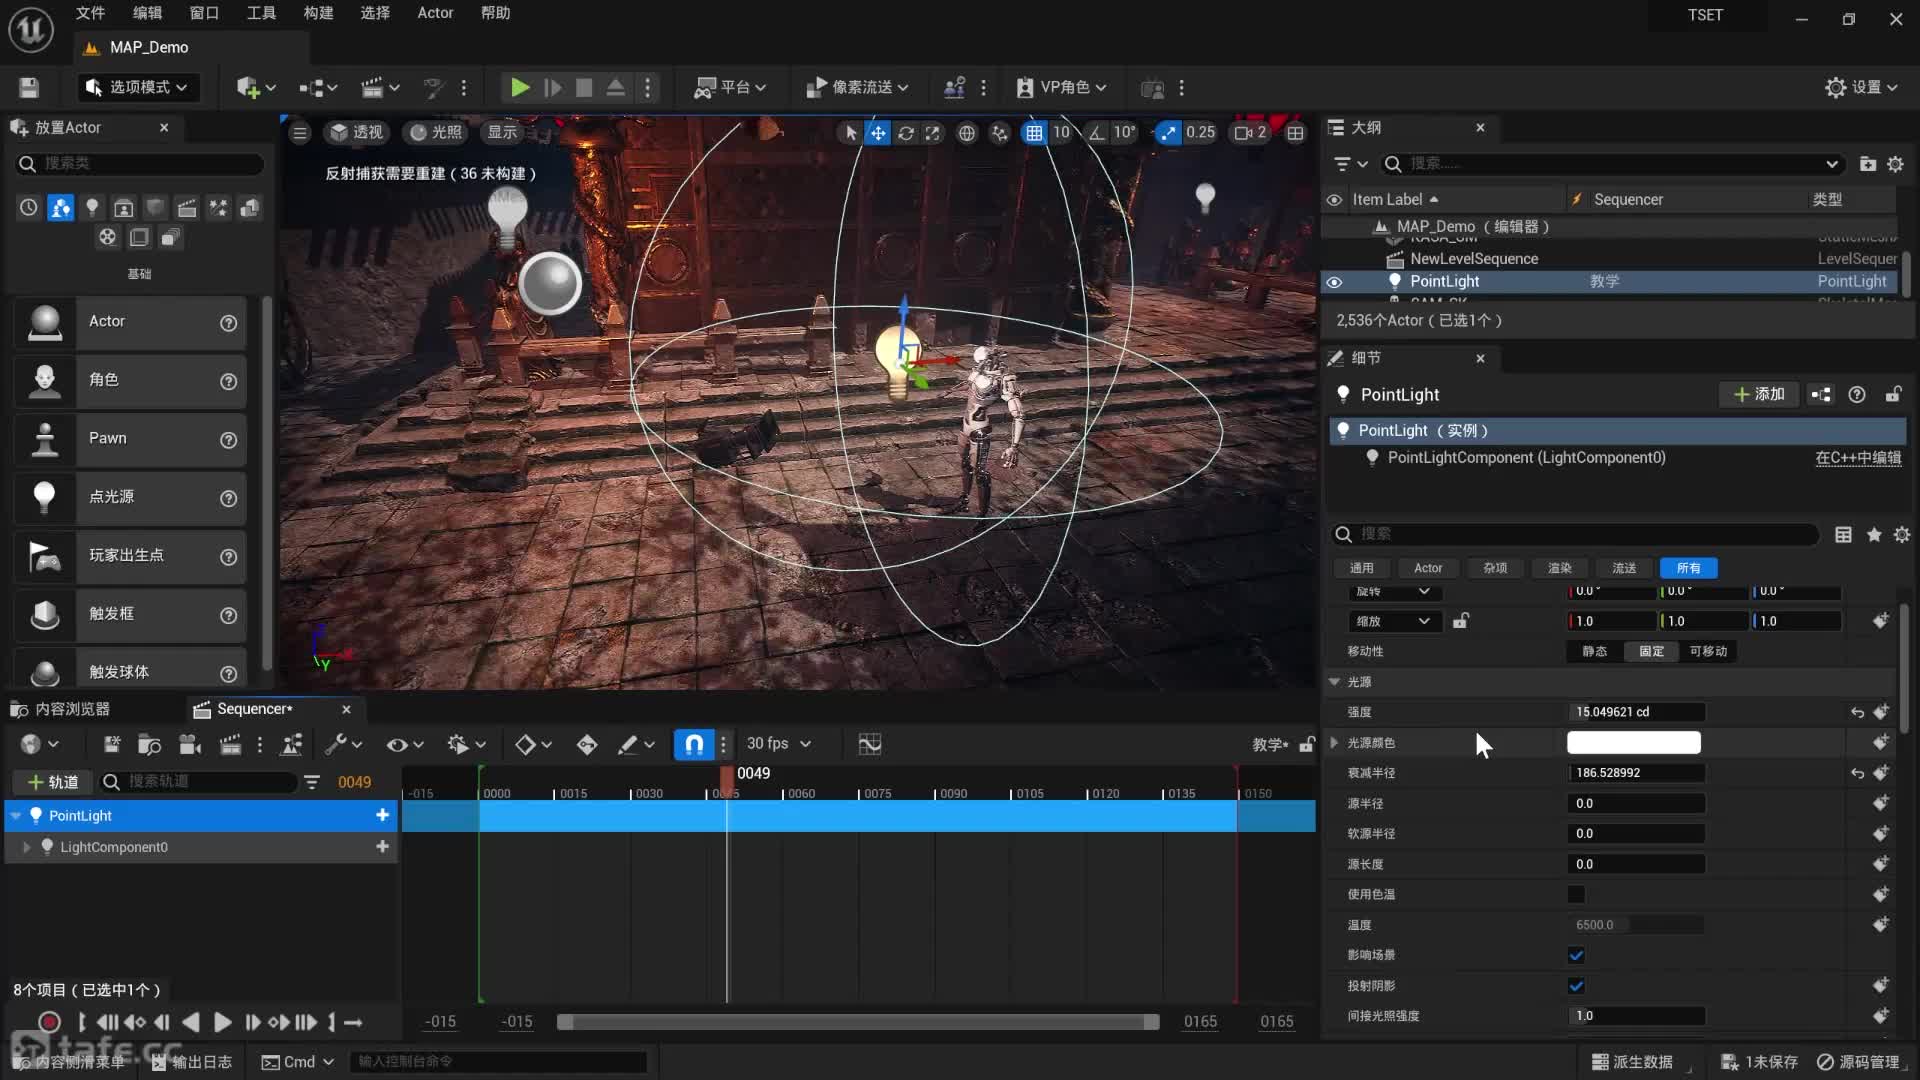Viewport: 1920px width, 1080px height.
Task: Open the 光照 lit mode dropdown
Action: [x=436, y=132]
